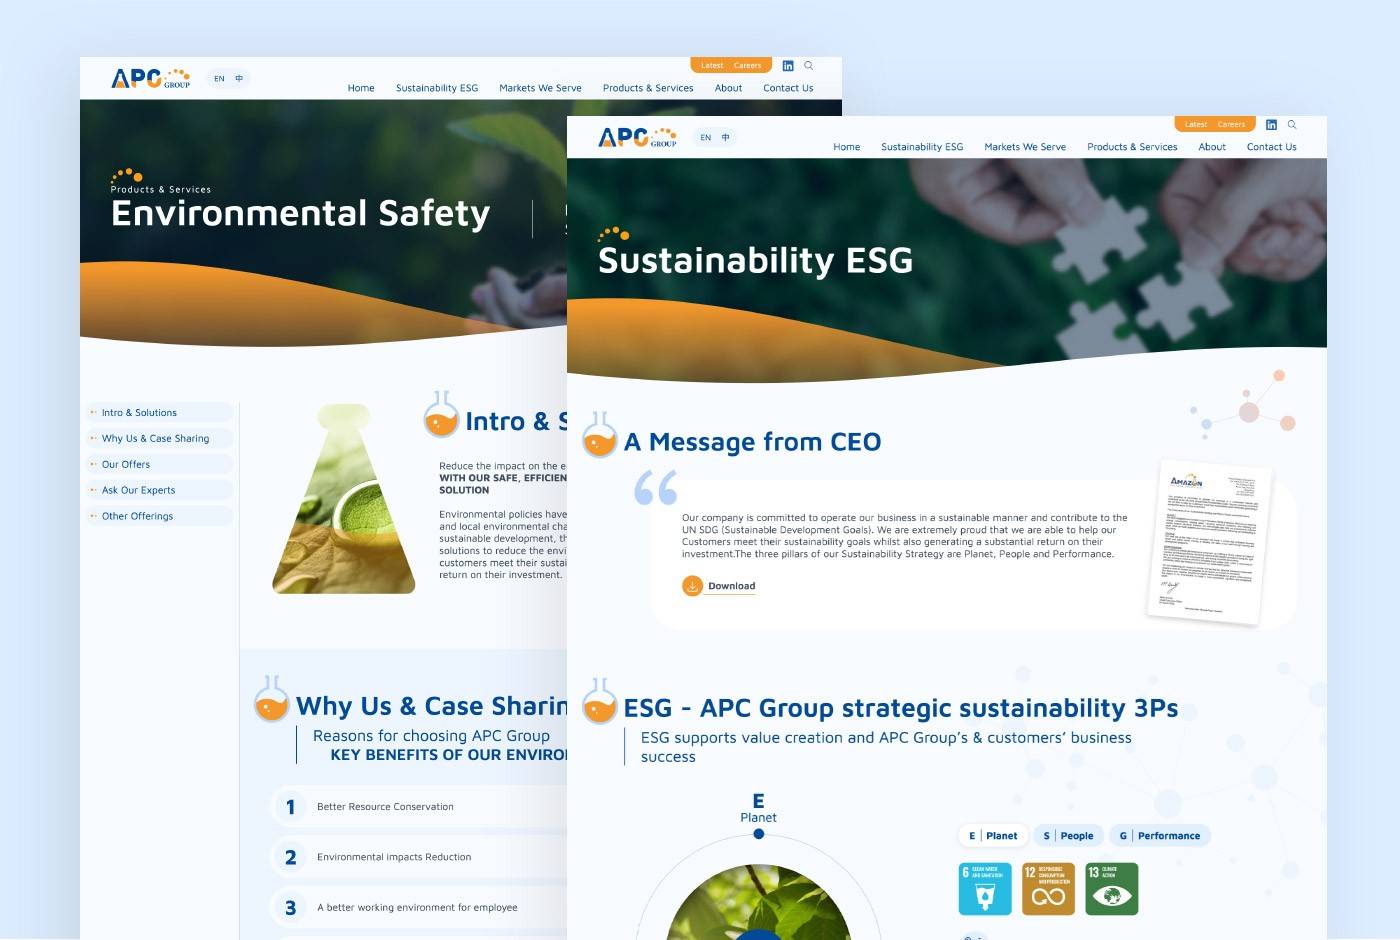This screenshot has width=1400, height=940.
Task: Click the SDG 13 Climate Action icon
Action: tap(1111, 889)
